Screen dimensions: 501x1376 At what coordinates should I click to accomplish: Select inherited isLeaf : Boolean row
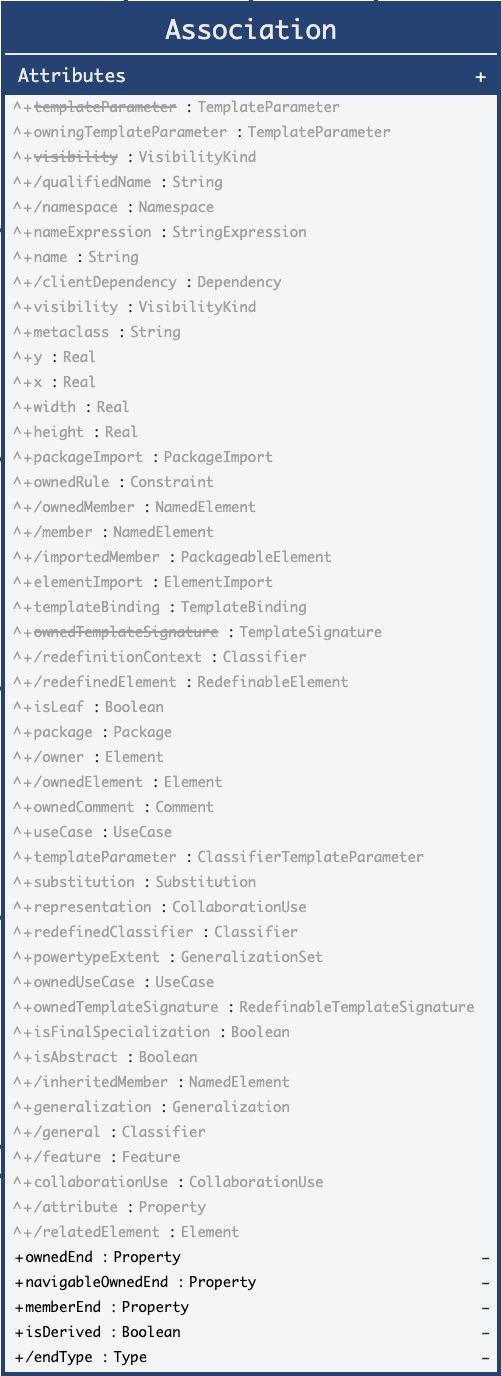[x=88, y=707]
